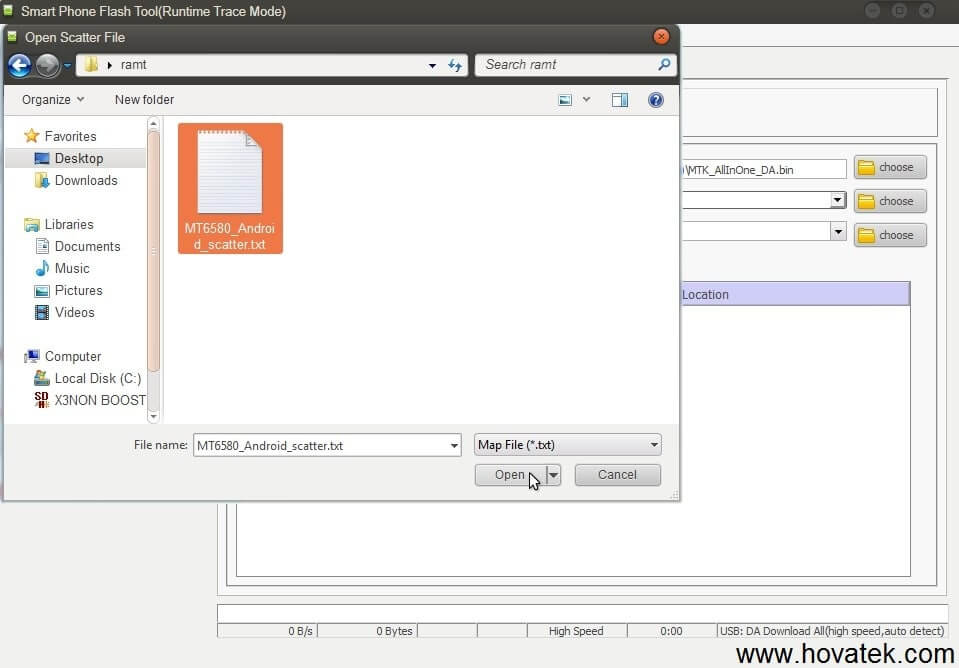The height and width of the screenshot is (668, 959).
Task: Open the Map File (*.txt) file type dropdown
Action: click(x=652, y=444)
